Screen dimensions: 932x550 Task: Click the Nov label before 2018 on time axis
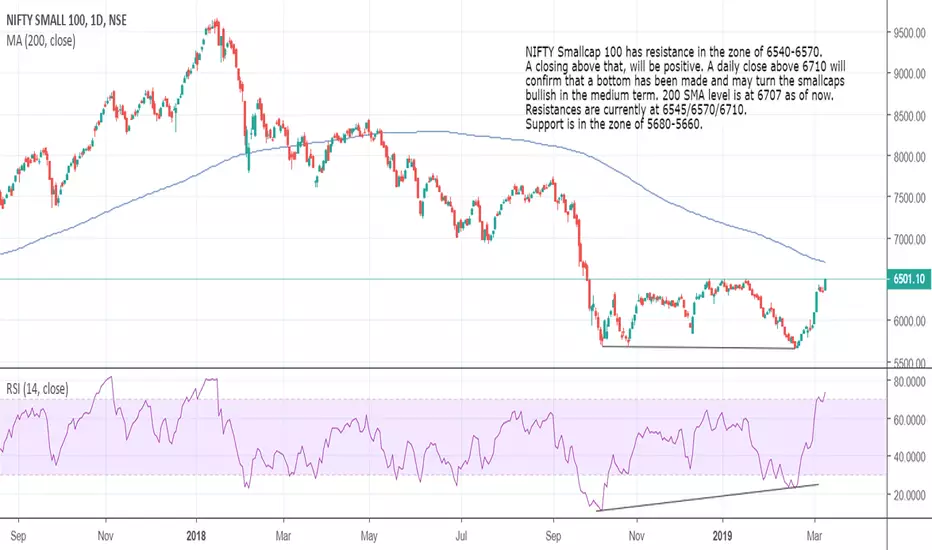(x=105, y=536)
